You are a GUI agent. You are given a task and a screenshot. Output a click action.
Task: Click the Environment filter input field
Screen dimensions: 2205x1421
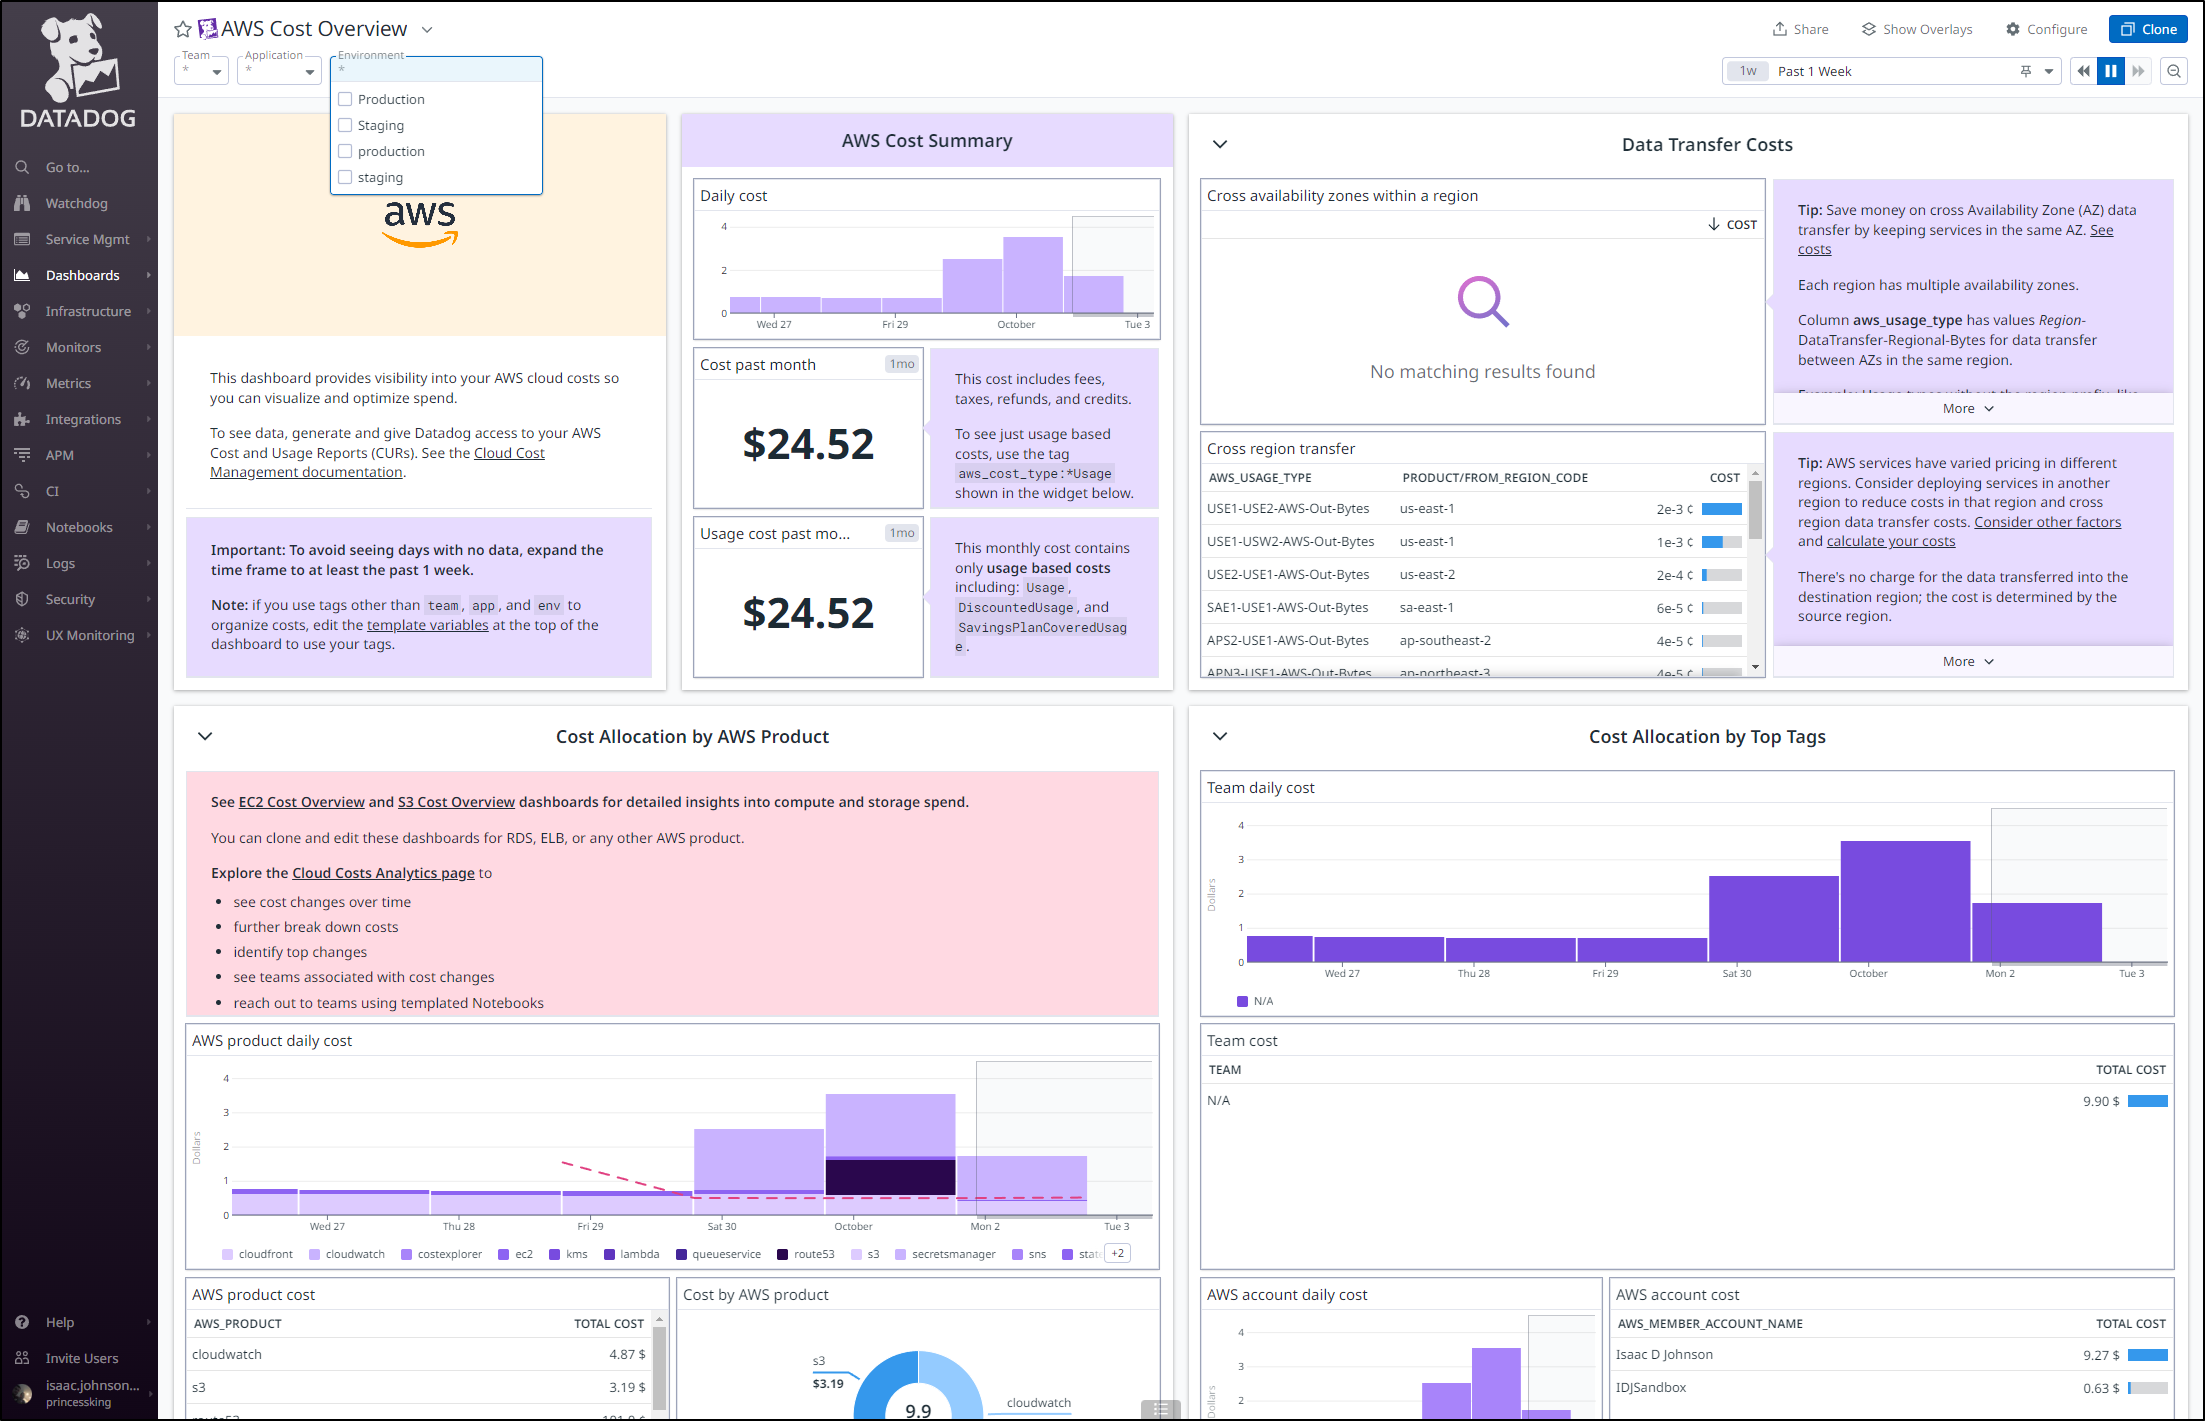pos(436,69)
